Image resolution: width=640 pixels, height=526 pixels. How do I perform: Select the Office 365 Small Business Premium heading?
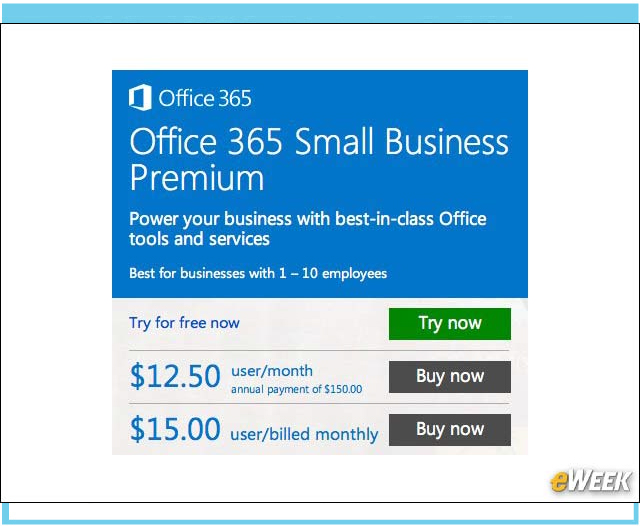coord(319,159)
